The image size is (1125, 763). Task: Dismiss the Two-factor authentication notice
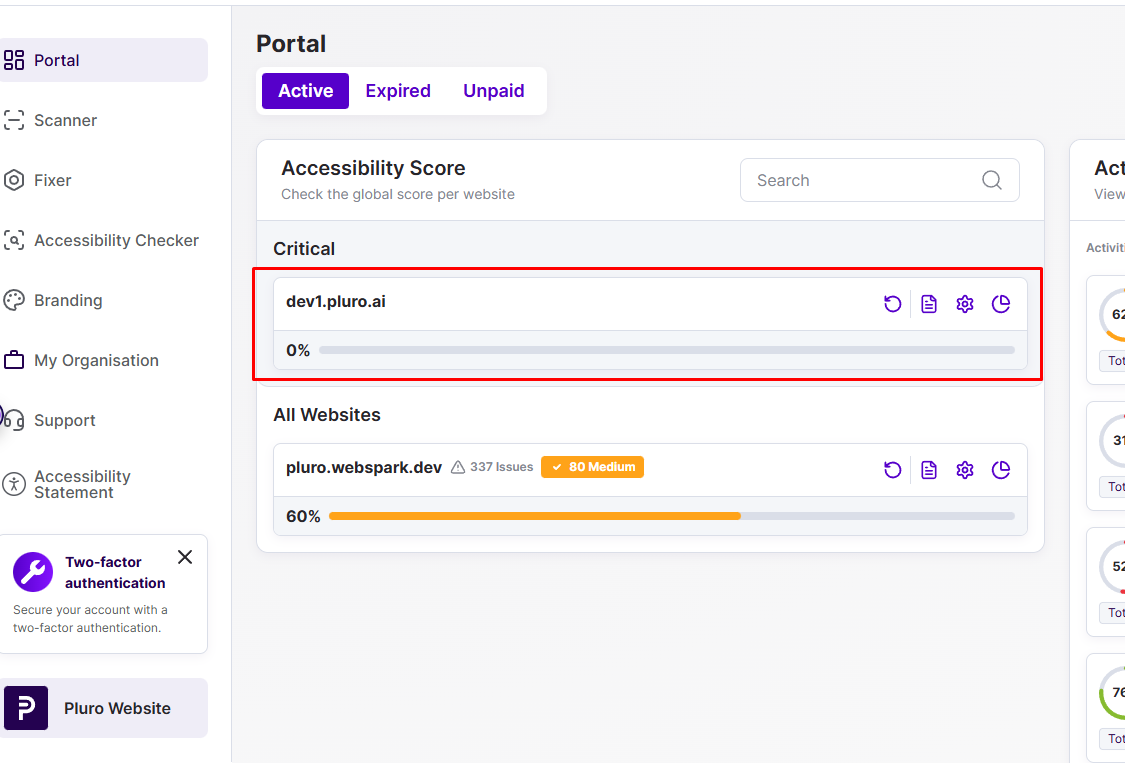coord(185,557)
